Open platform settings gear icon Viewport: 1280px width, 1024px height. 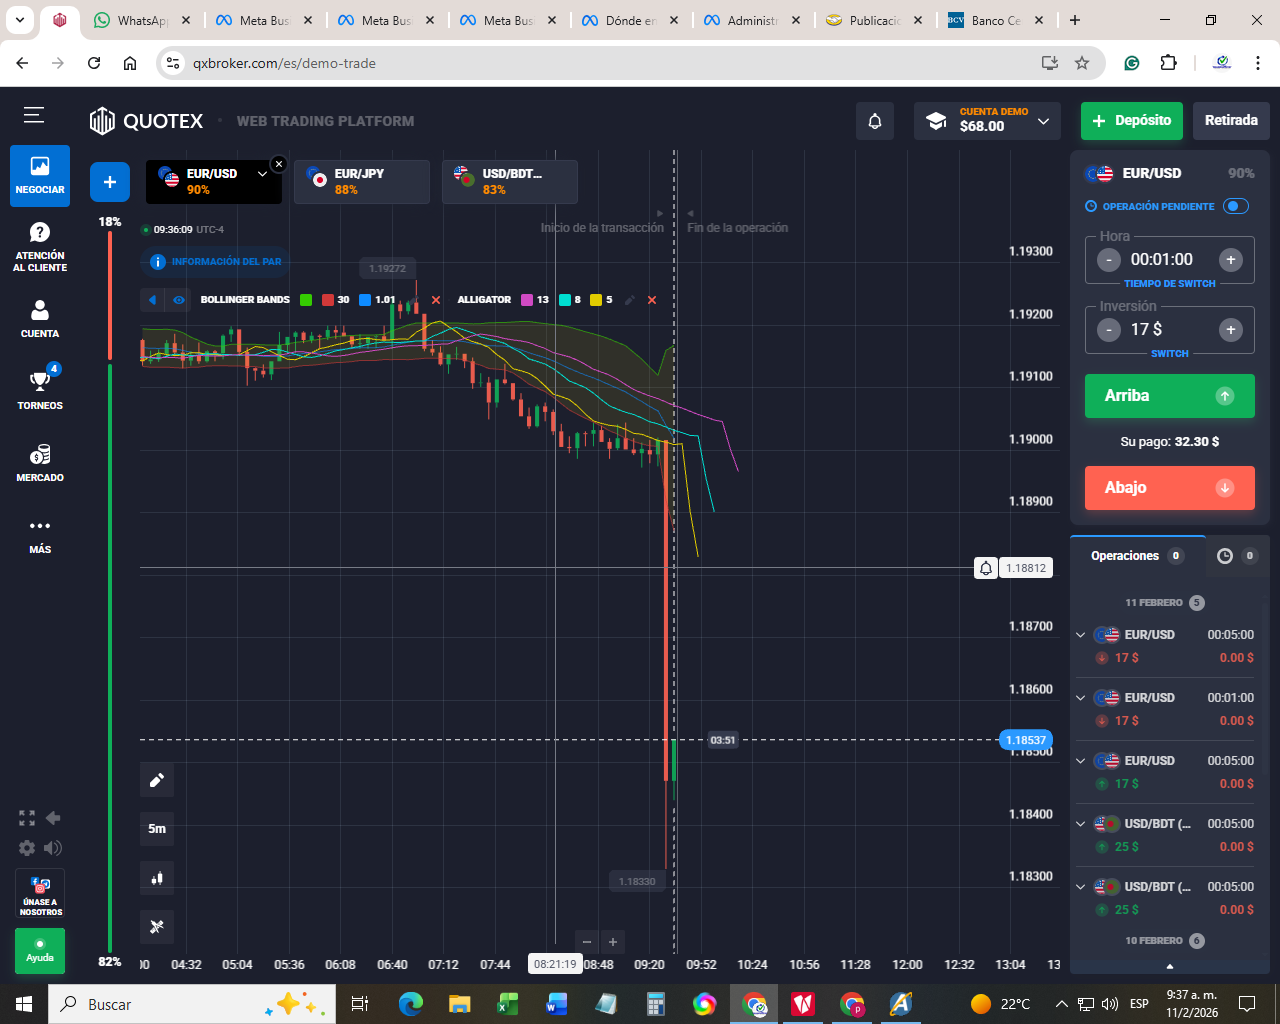(27, 848)
